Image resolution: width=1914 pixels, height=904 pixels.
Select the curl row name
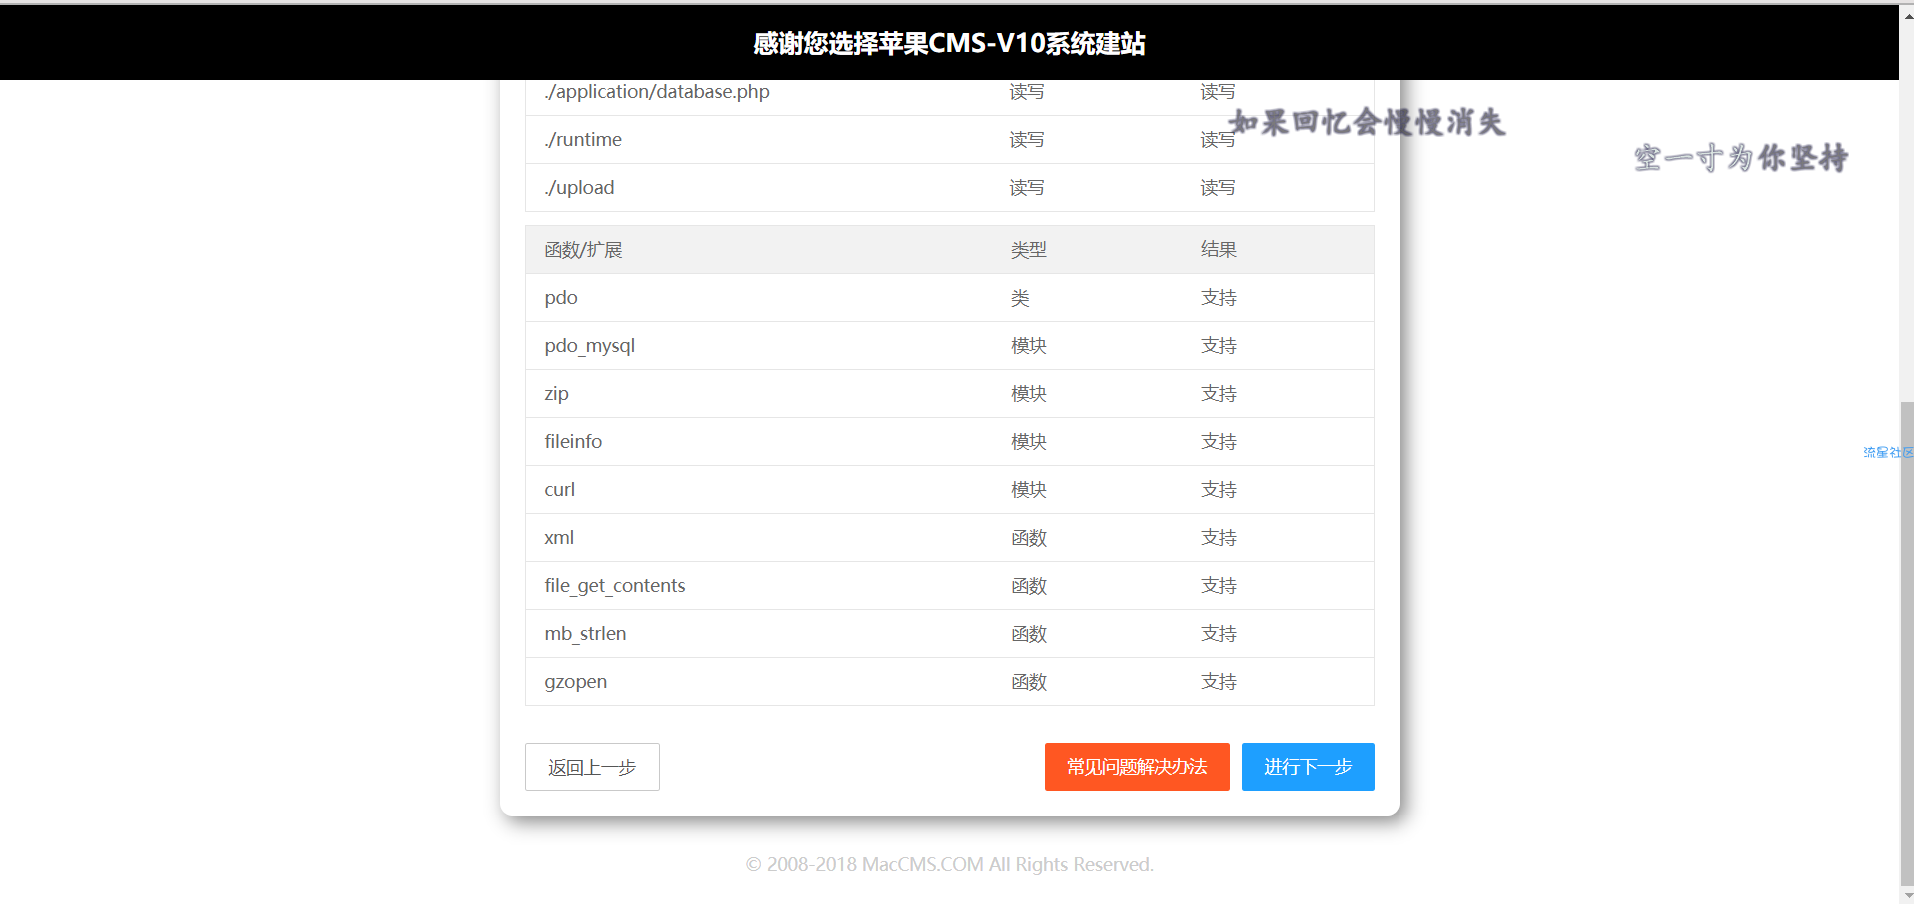560,489
